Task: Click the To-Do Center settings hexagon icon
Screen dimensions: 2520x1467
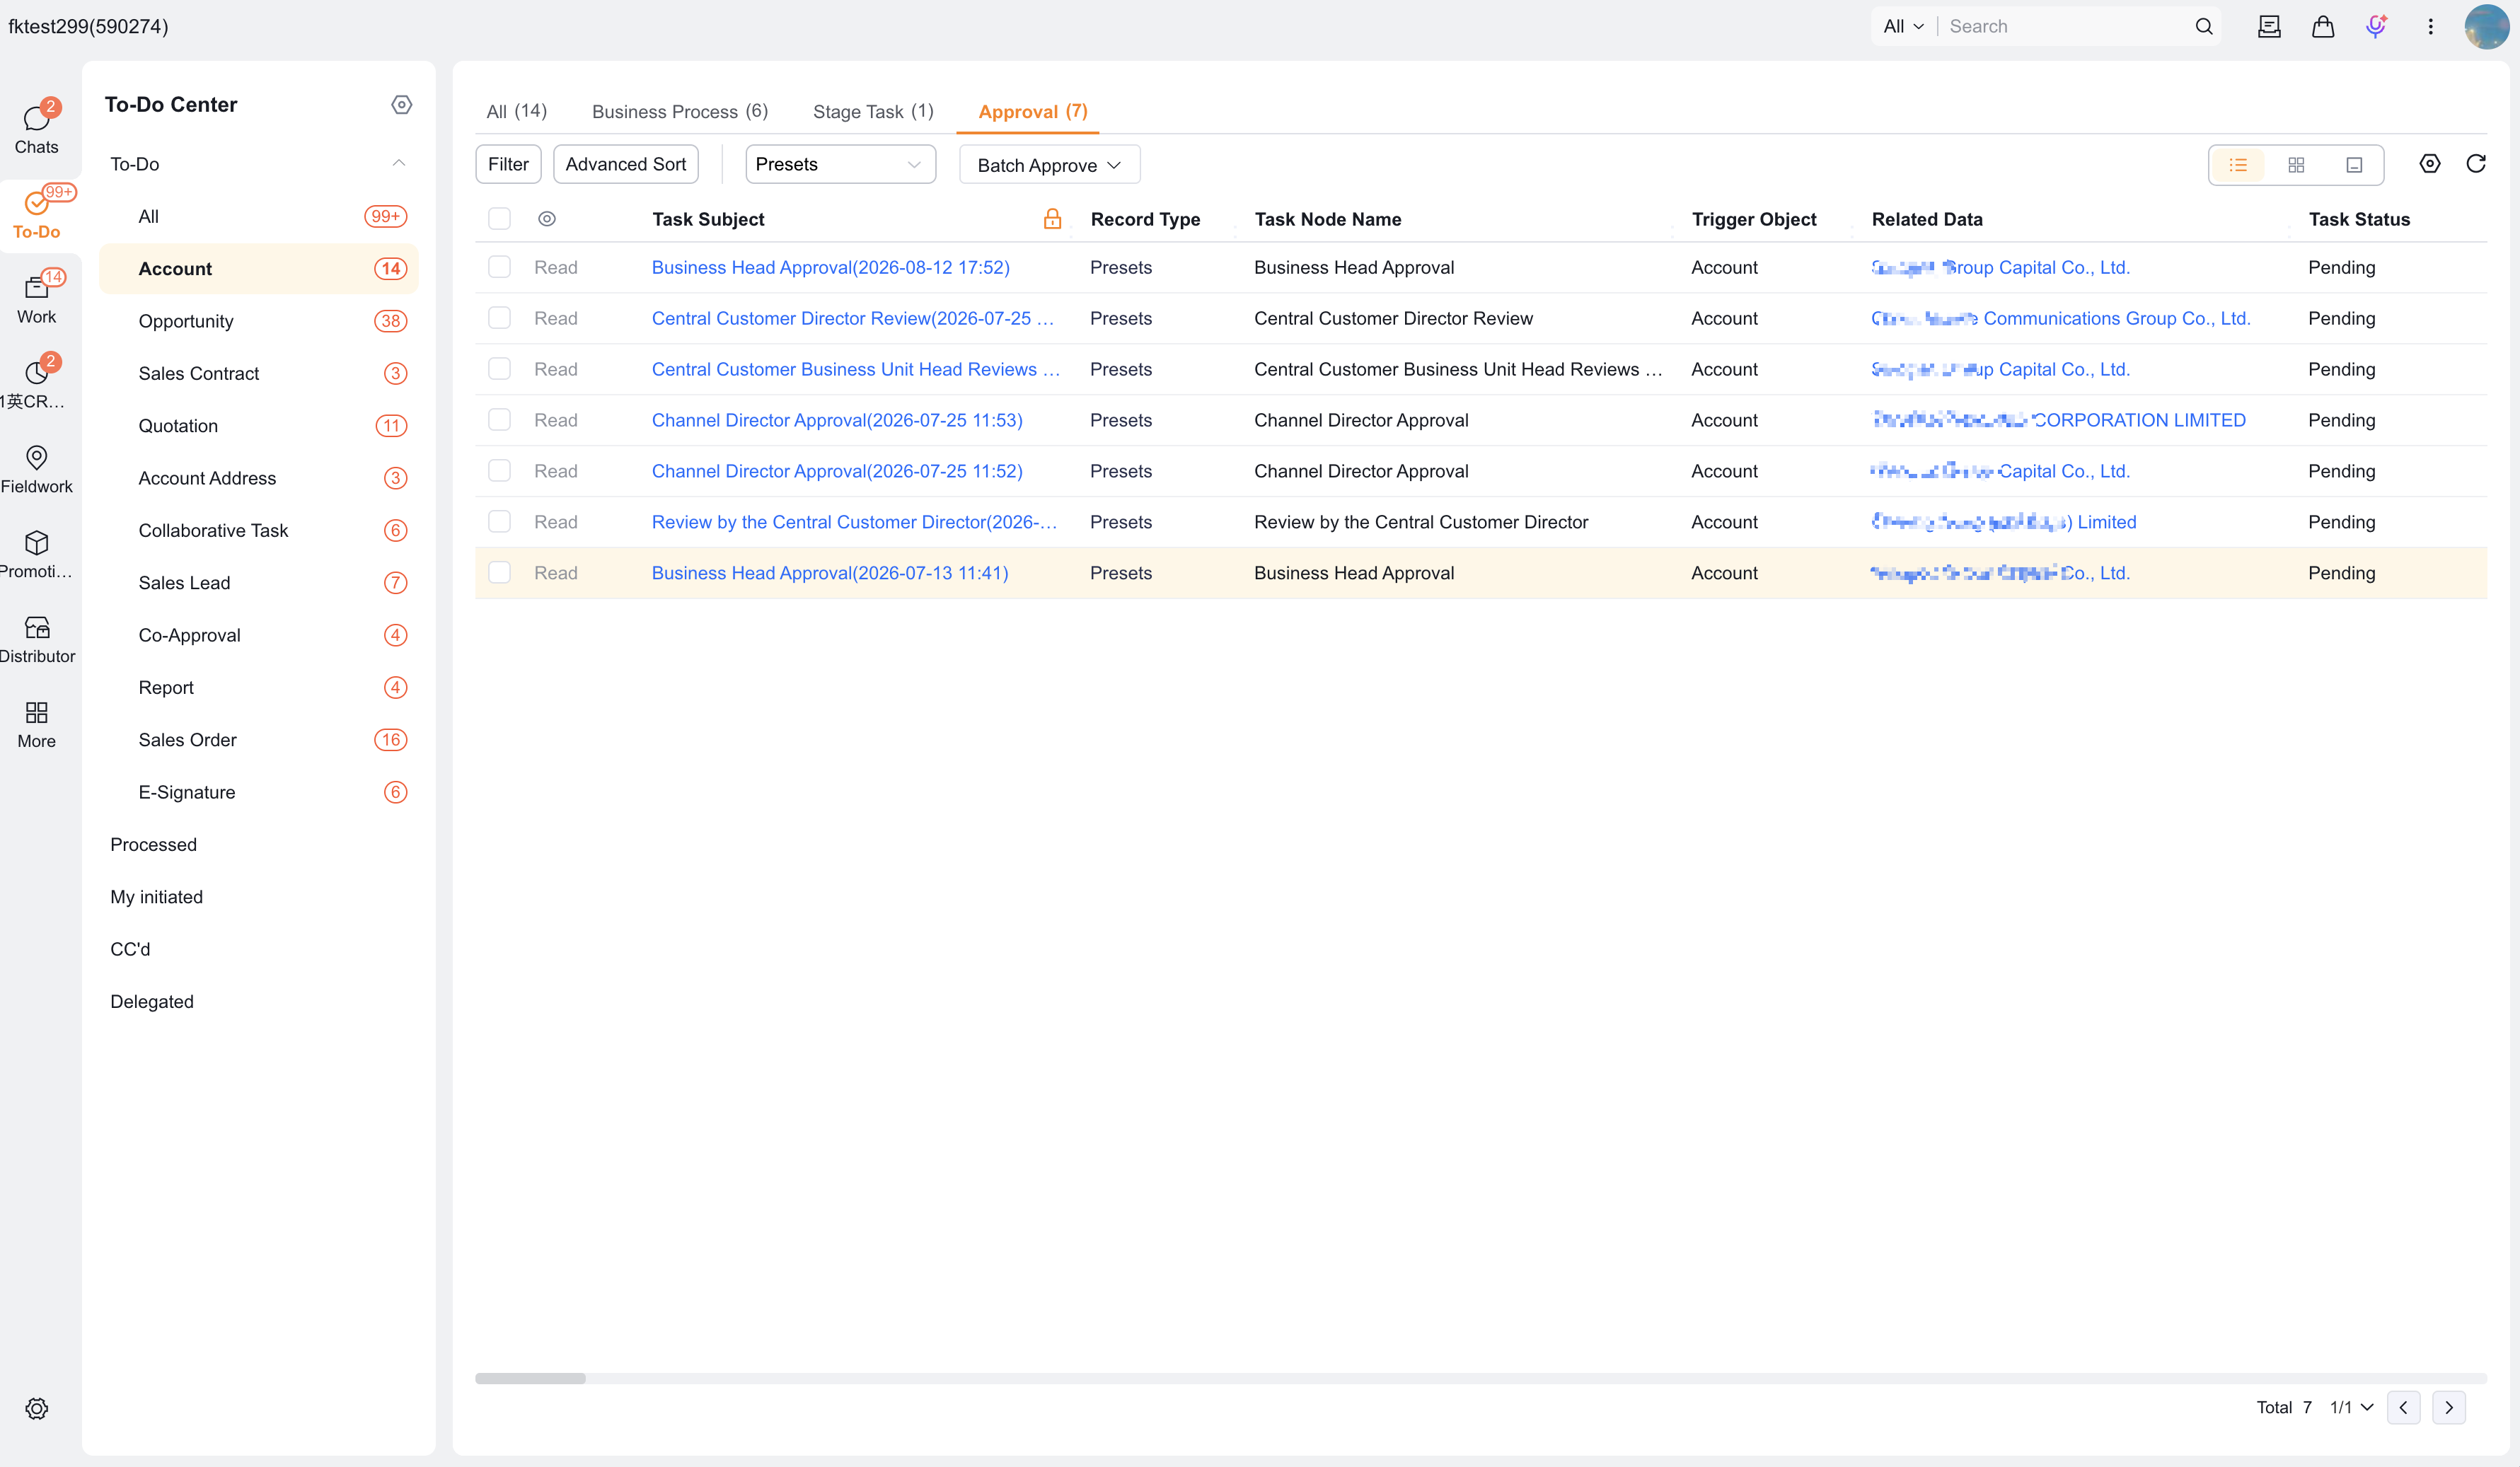Action: (402, 104)
